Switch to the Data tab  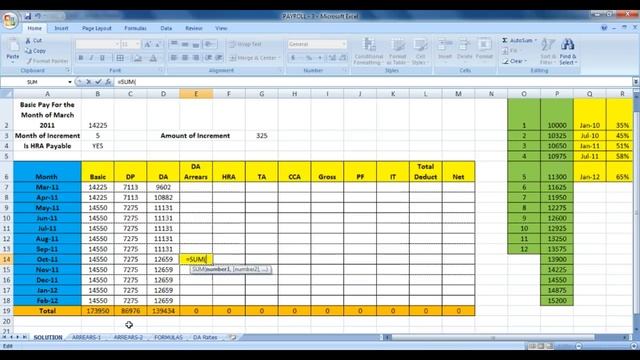click(x=166, y=28)
